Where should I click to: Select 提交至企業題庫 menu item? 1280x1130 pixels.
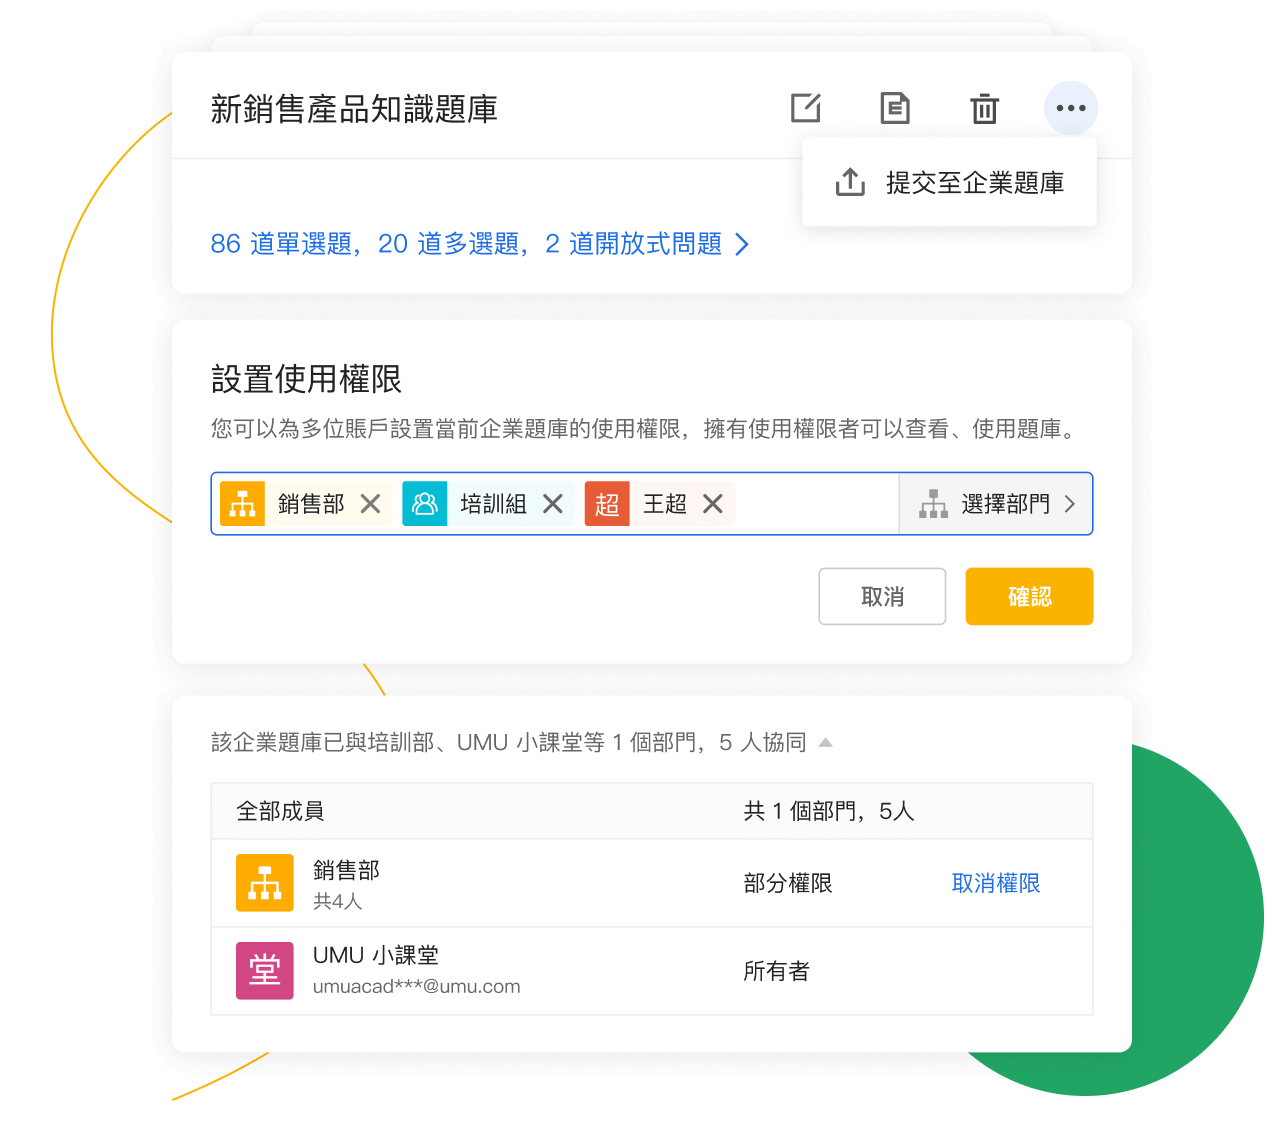[x=950, y=183]
